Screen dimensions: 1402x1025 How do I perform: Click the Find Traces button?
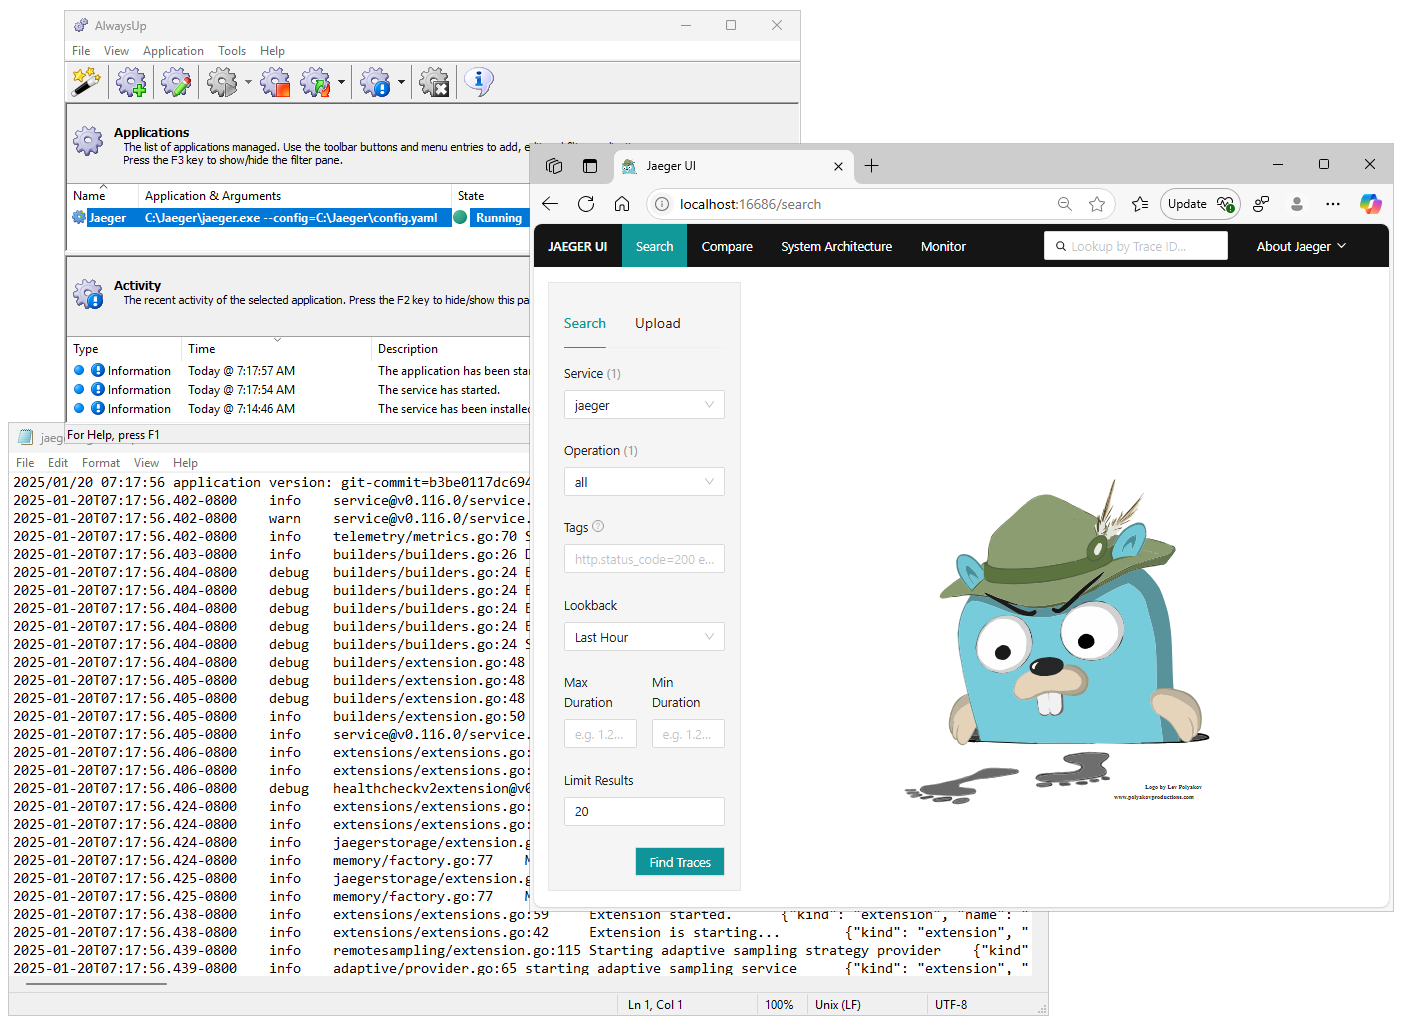click(680, 862)
